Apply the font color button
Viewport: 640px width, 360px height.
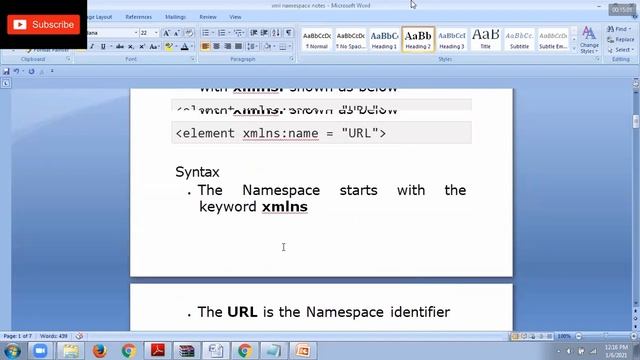point(184,47)
